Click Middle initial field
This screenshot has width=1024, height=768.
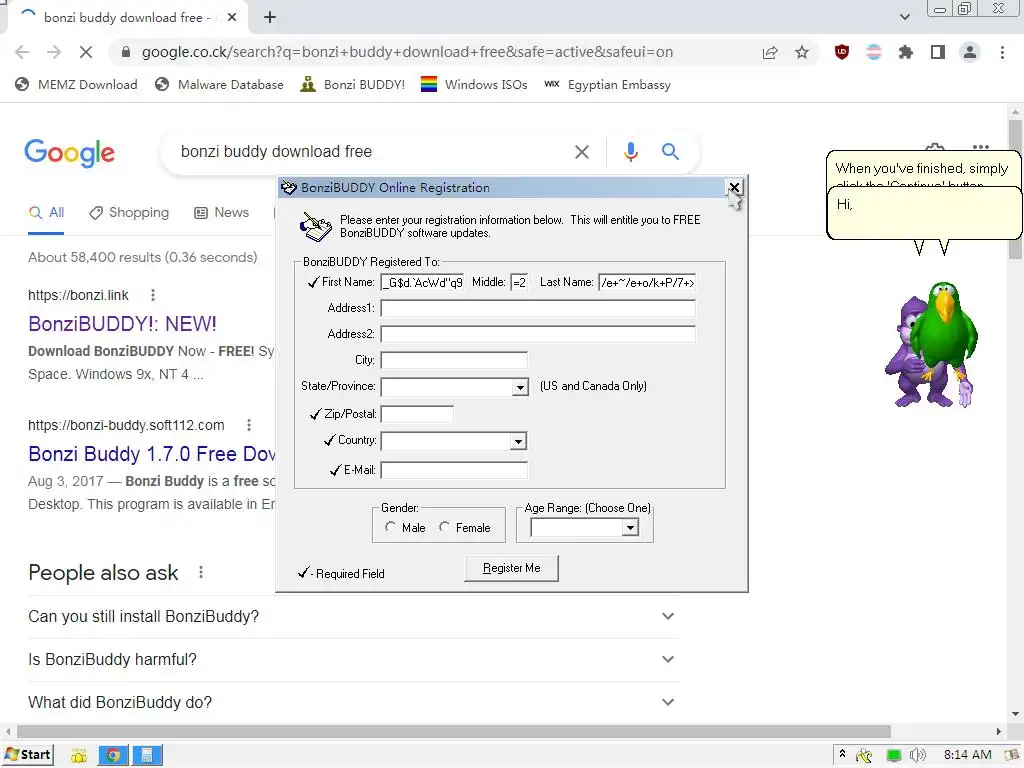(519, 283)
